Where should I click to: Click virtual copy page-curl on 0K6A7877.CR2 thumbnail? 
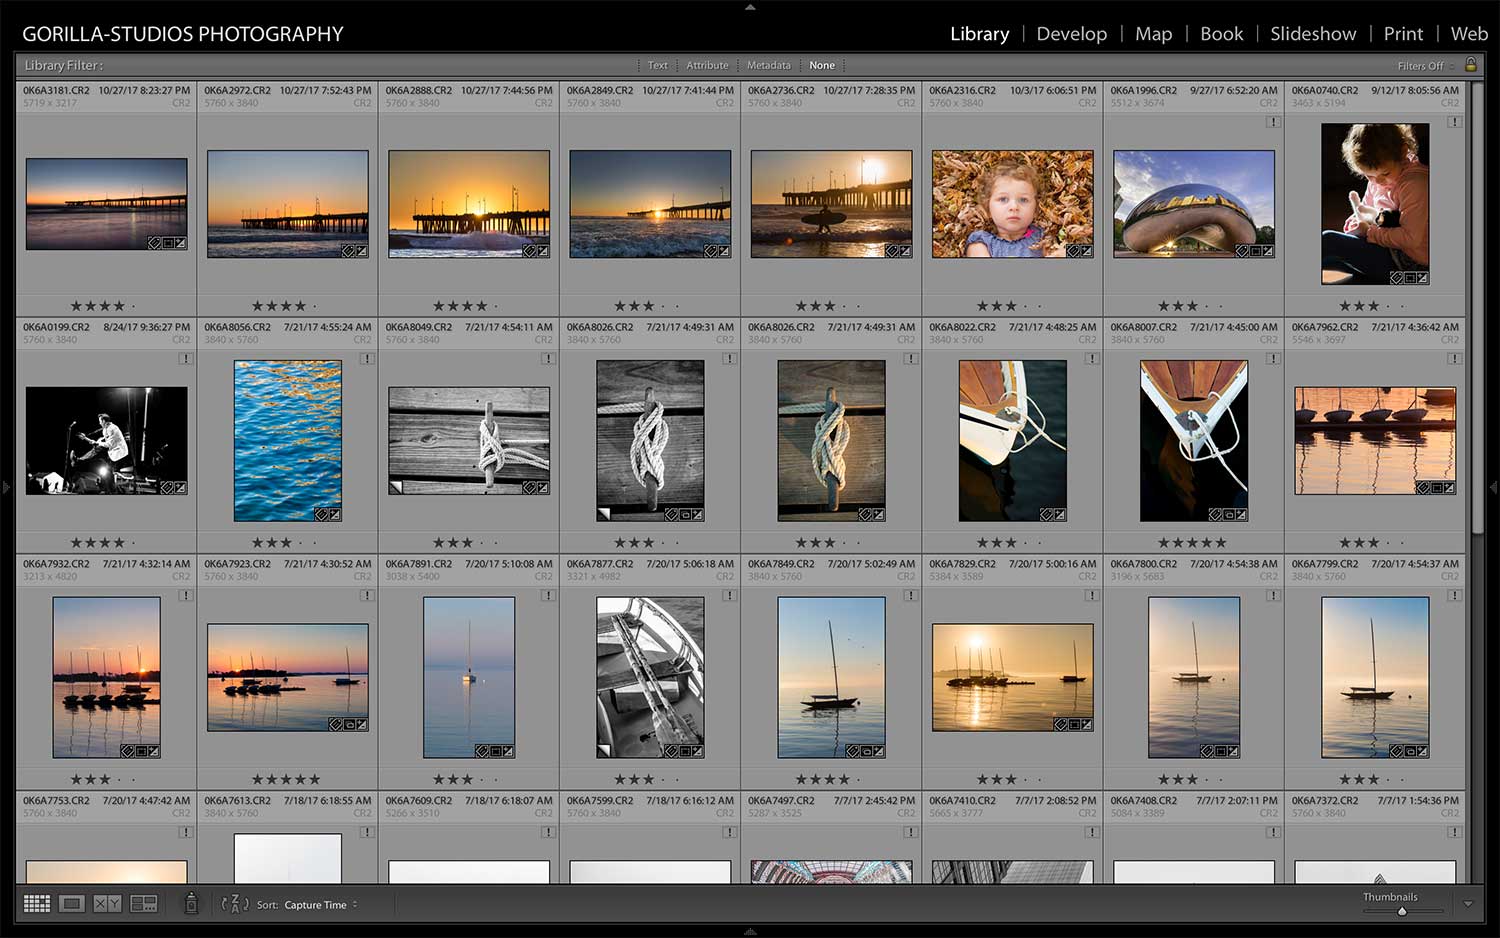click(603, 751)
